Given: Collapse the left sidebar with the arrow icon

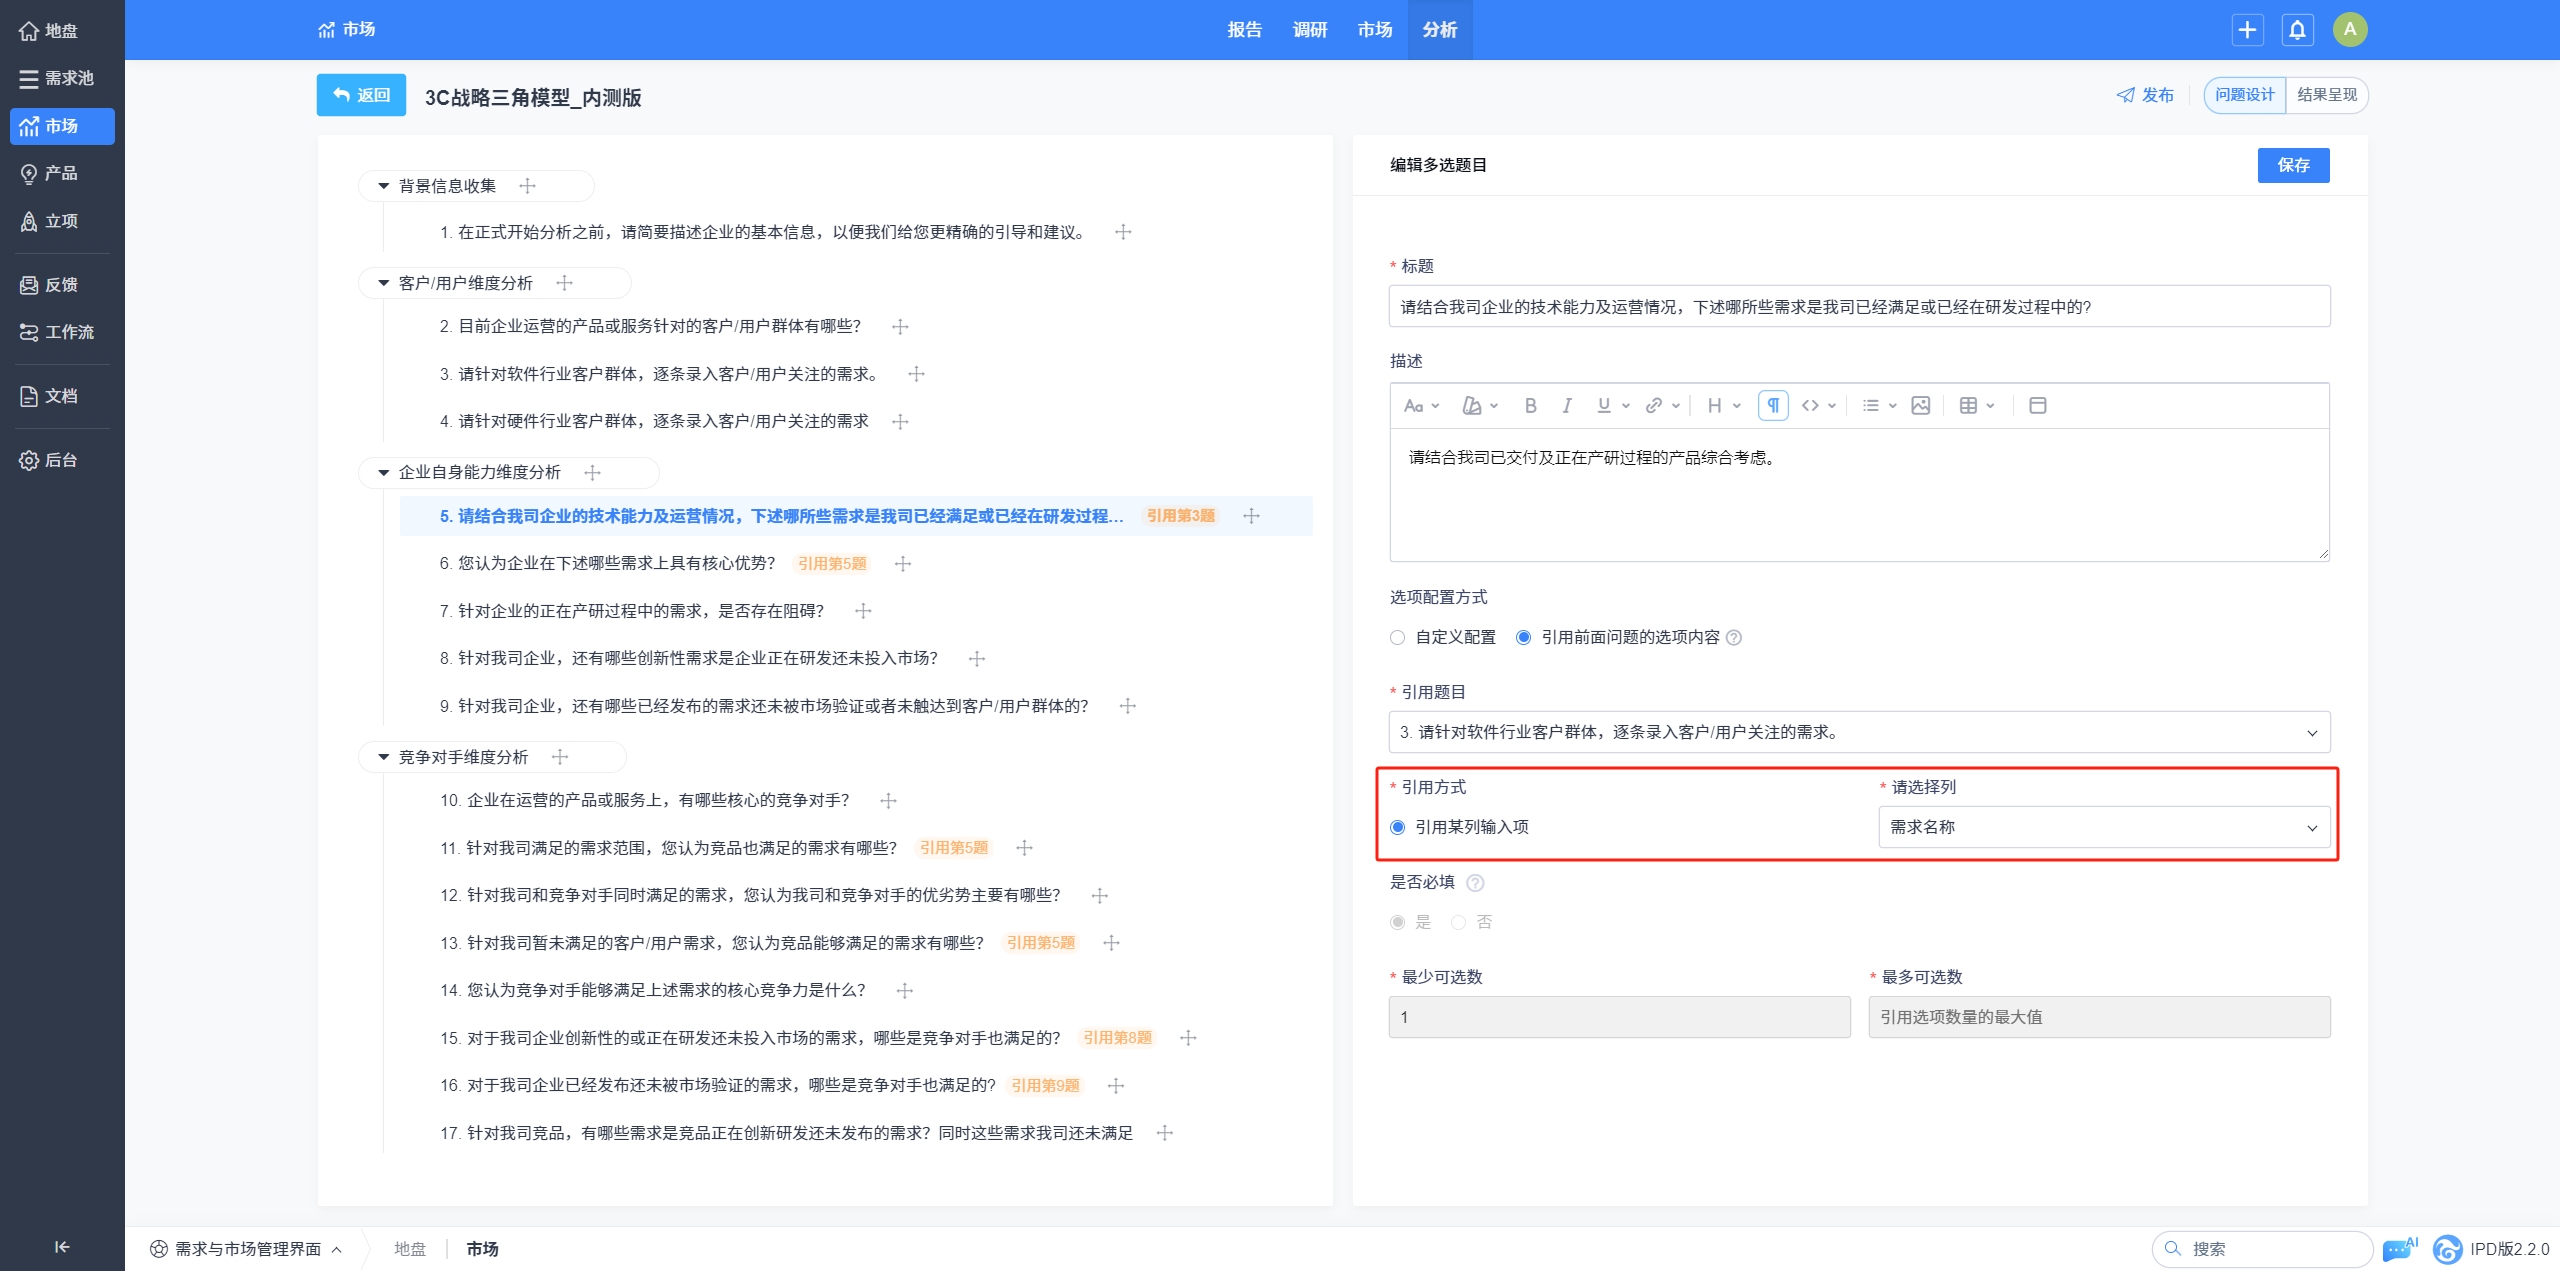Looking at the screenshot, I should click(x=62, y=1246).
